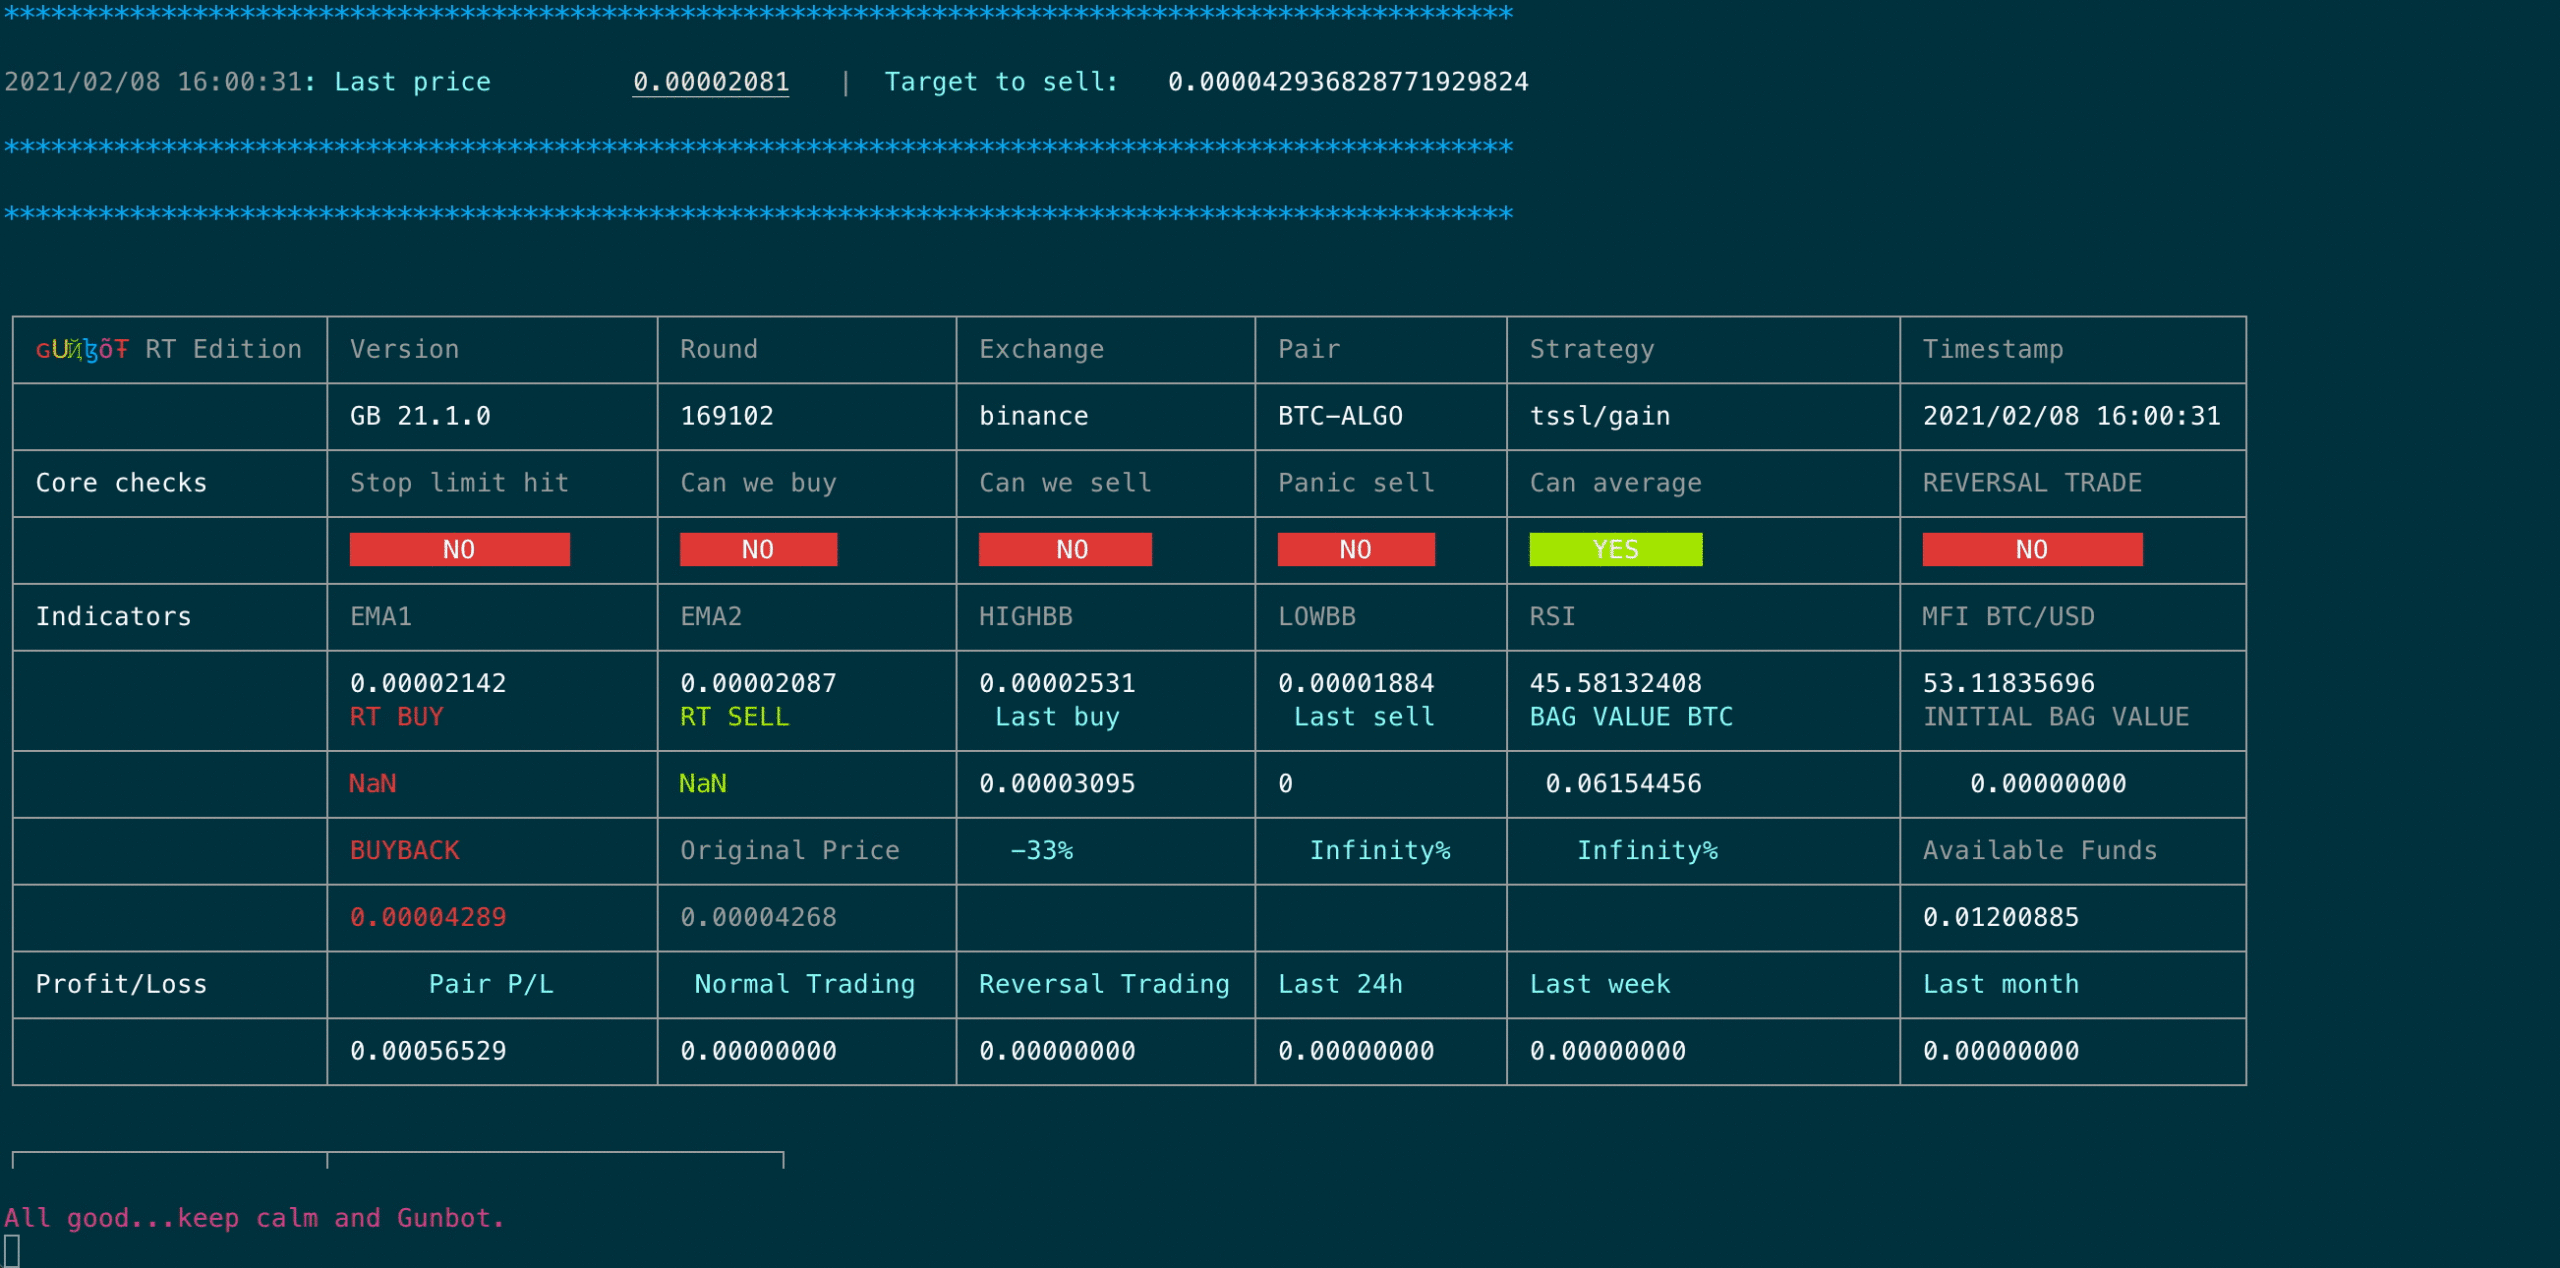This screenshot has width=2560, height=1268.
Task: Click the Panic sell header cell
Action: (x=1356, y=483)
